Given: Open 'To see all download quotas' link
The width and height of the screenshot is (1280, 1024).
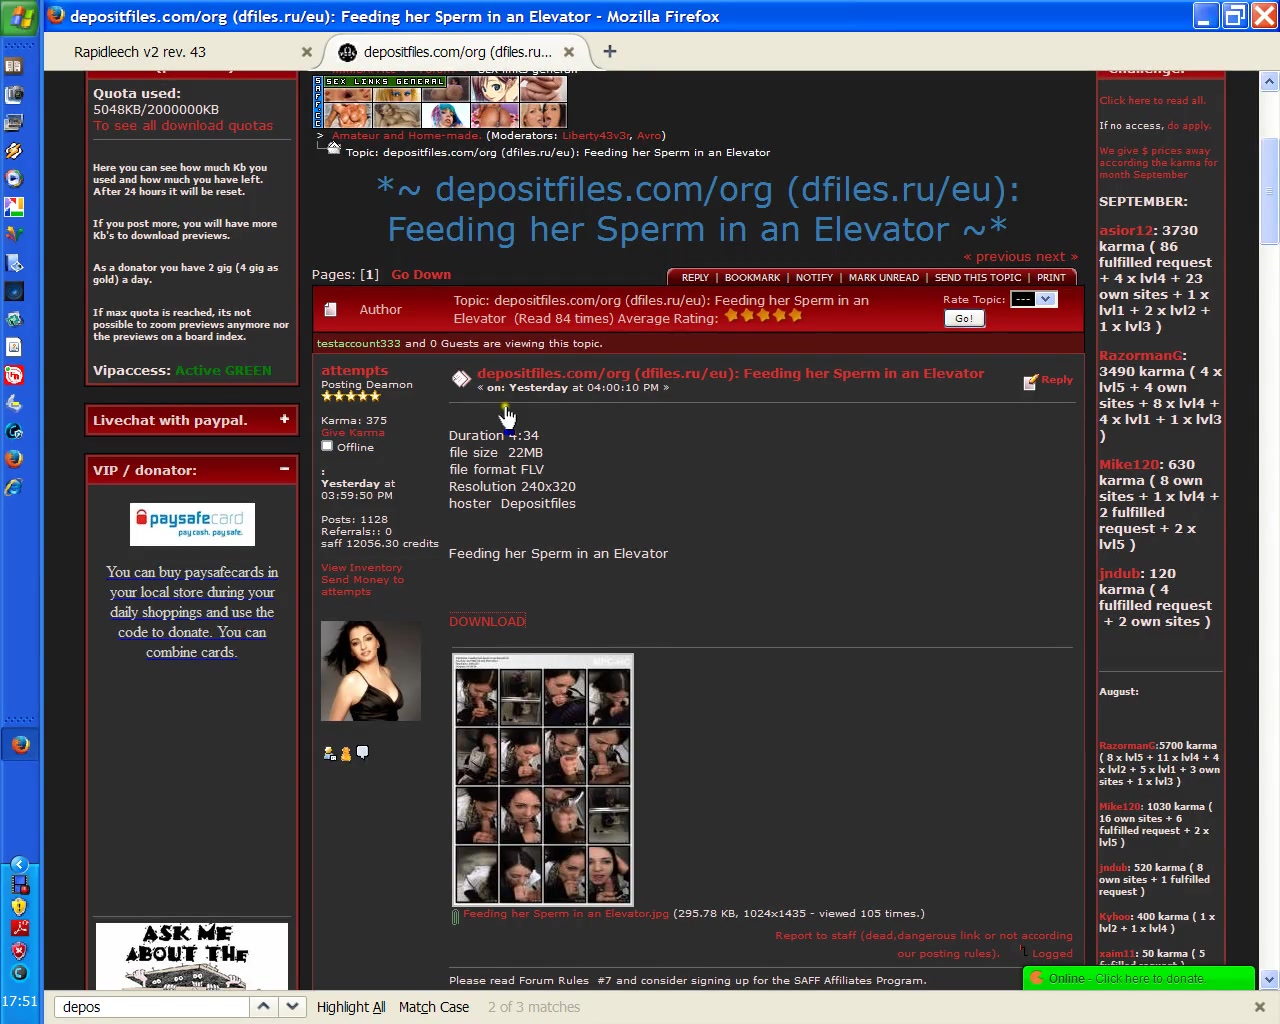Looking at the screenshot, I should coord(183,125).
